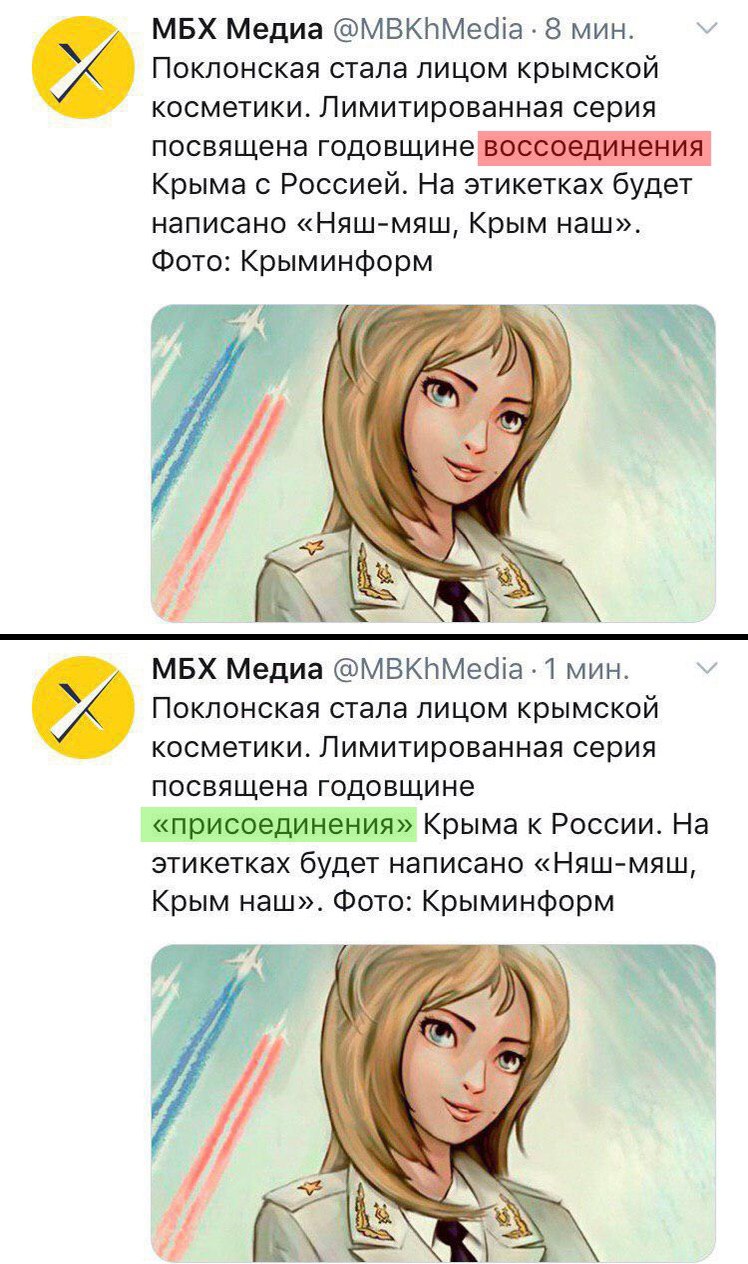Screen dimensions: 748x1264
Task: View the illustration attached to the first tweet
Action: click(433, 463)
